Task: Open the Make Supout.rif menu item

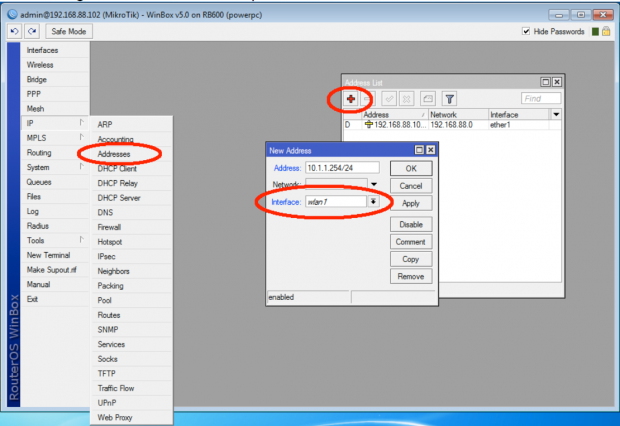Action: click(55, 270)
